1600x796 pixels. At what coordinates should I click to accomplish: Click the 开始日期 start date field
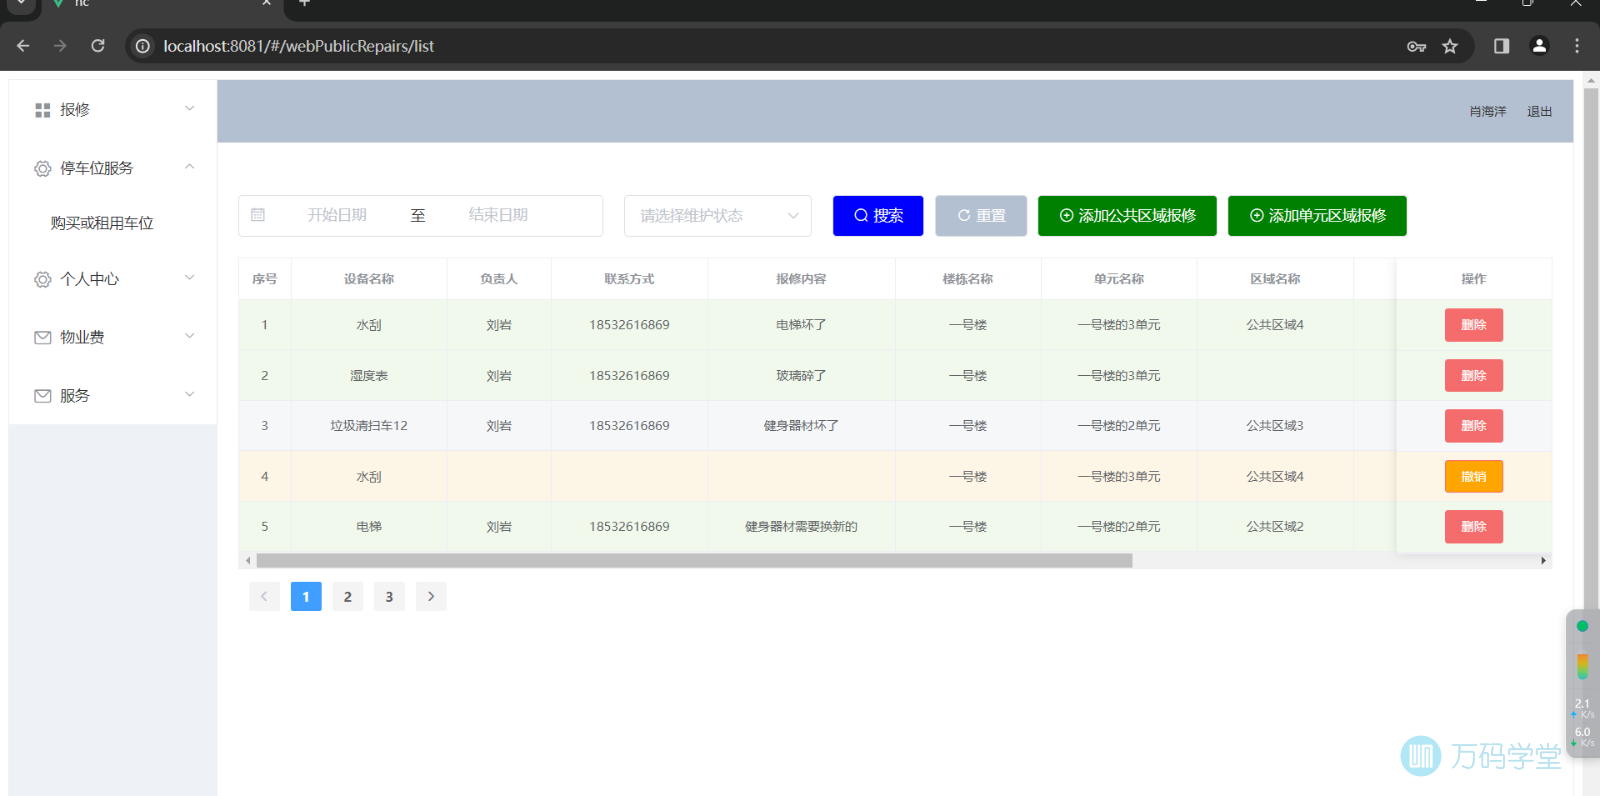[x=337, y=215]
